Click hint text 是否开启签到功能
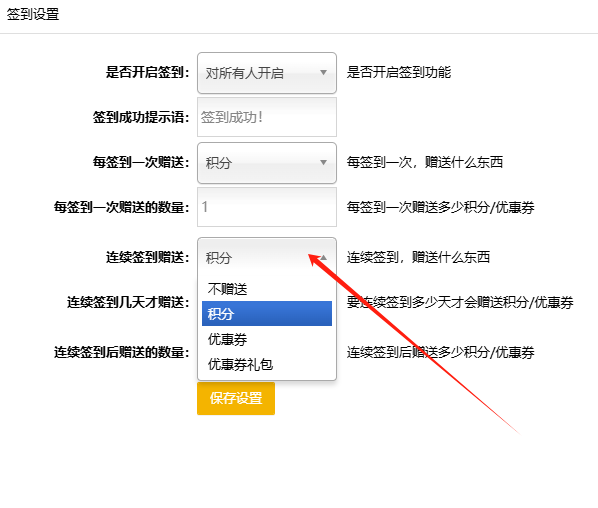 click(x=399, y=72)
